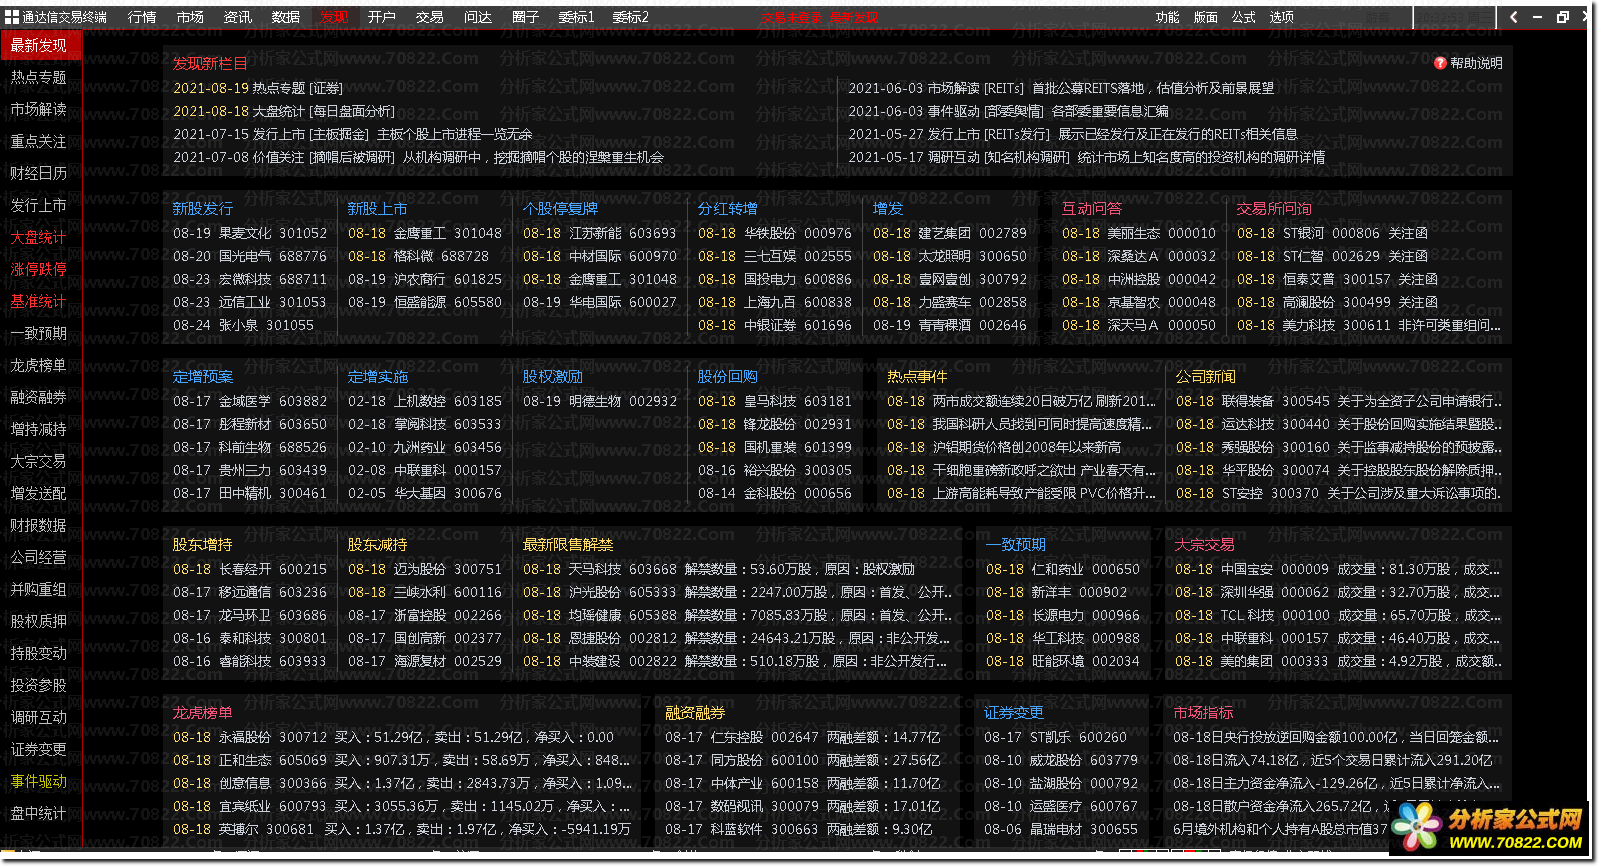Select 投资参股 in the sidebar
The height and width of the screenshot is (867, 1601).
[x=39, y=685]
